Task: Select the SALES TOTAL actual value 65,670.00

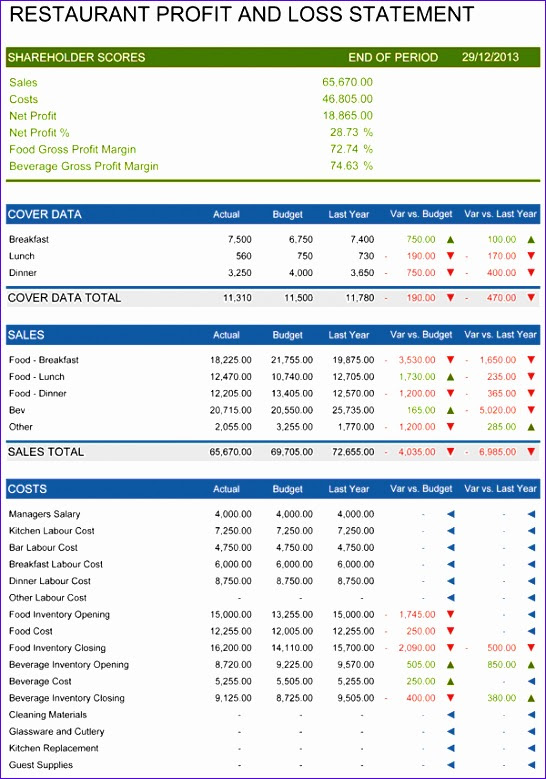Action: click(231, 452)
